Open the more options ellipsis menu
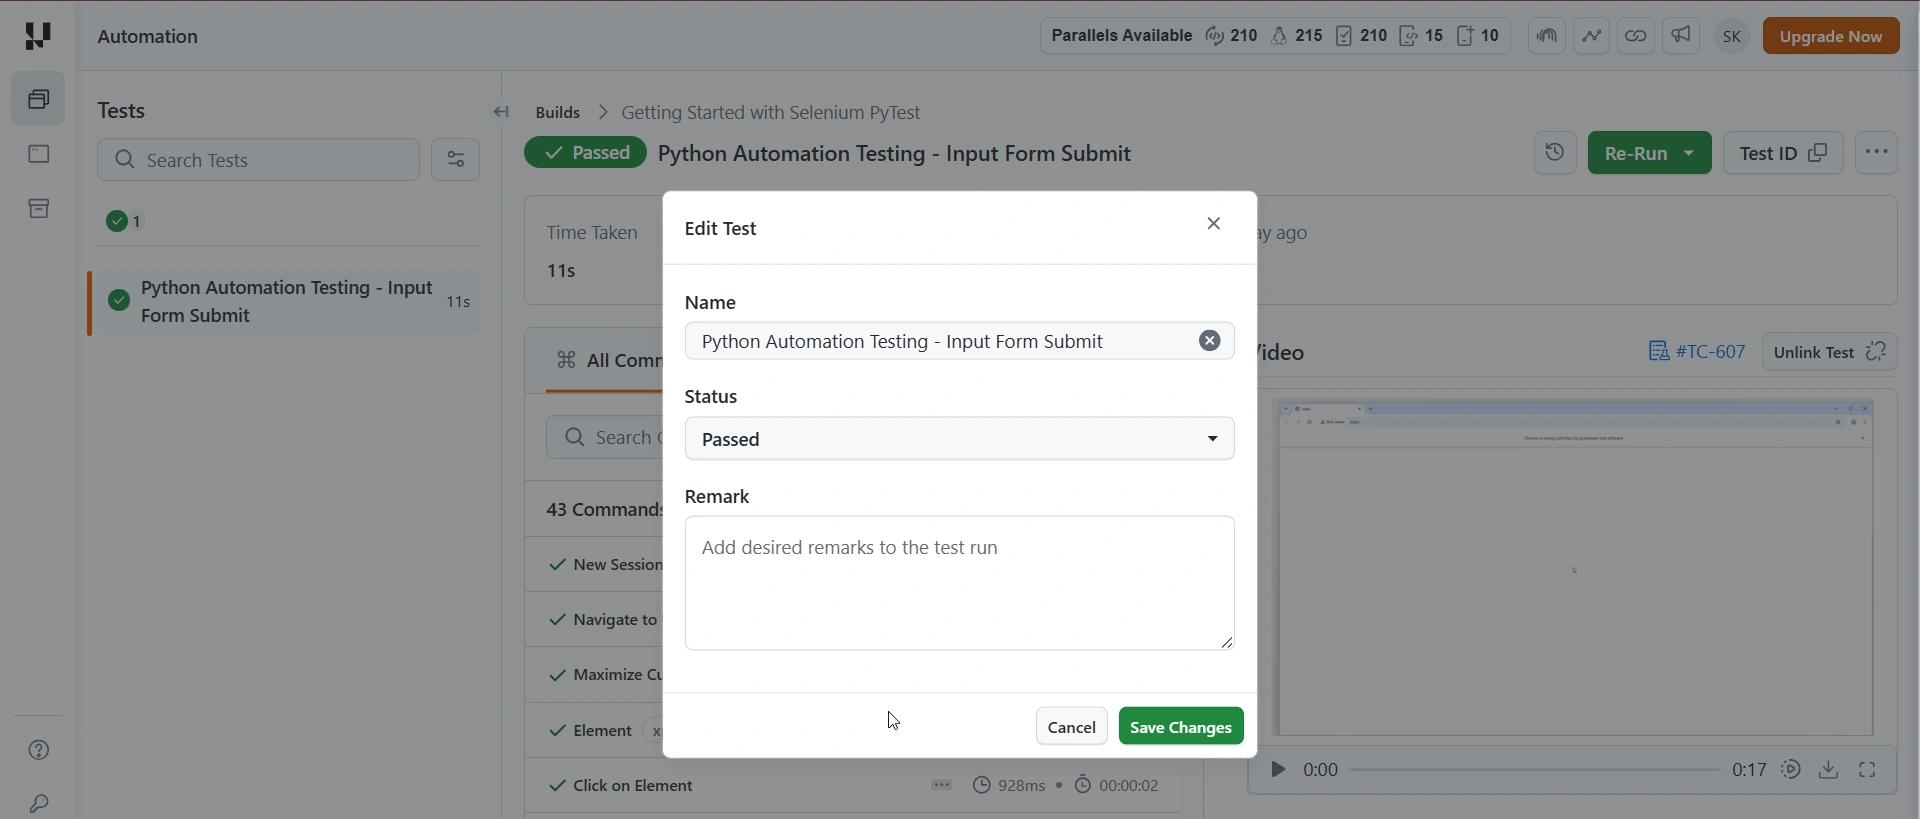The height and width of the screenshot is (819, 1920). coord(1877,153)
